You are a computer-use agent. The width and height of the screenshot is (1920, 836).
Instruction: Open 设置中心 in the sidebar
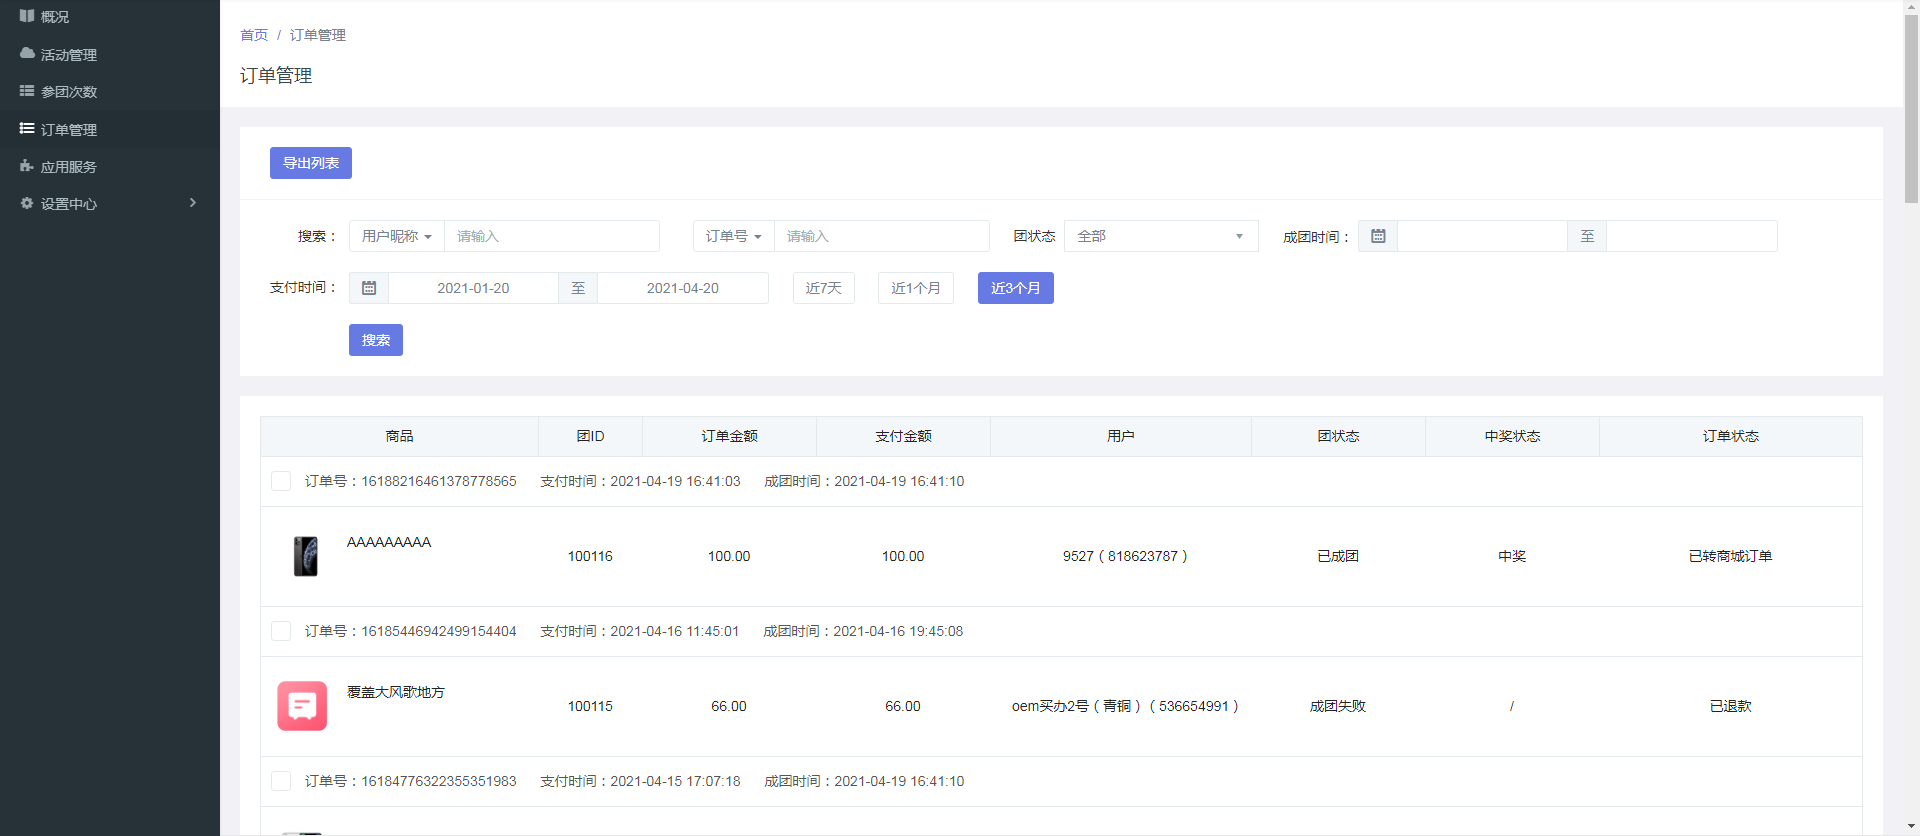coord(110,203)
